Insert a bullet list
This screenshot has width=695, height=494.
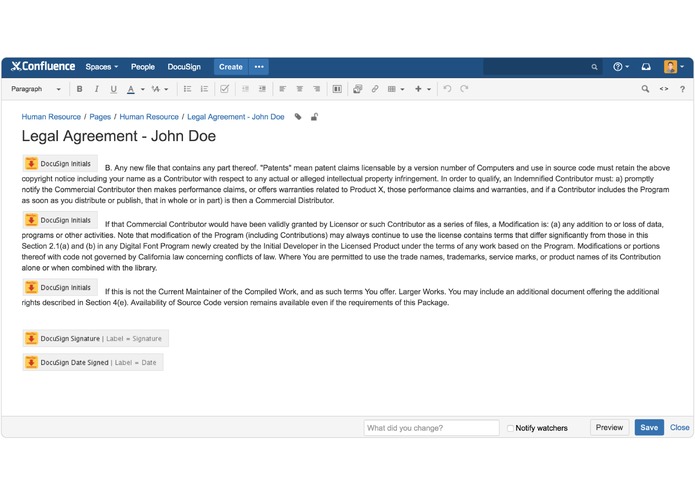coord(187,89)
